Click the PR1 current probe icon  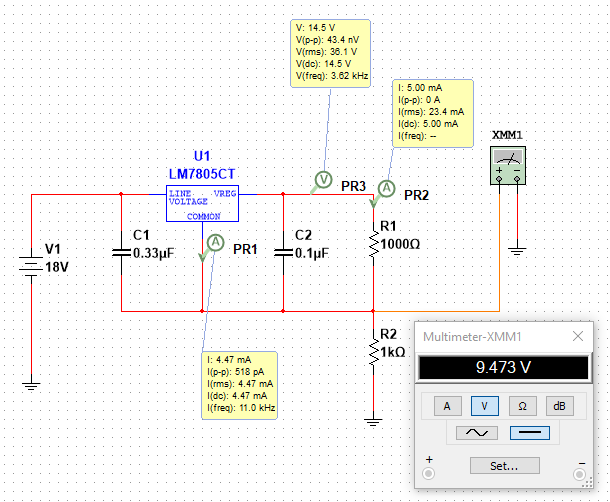click(x=214, y=242)
